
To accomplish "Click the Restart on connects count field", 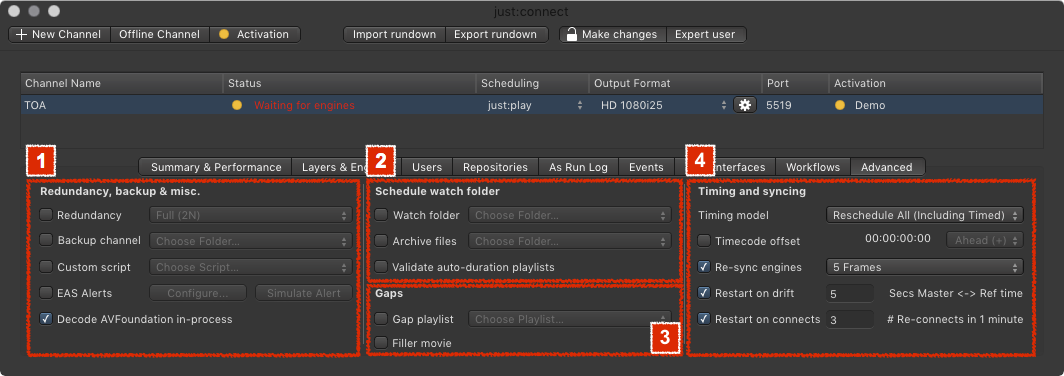I will click(x=850, y=319).
